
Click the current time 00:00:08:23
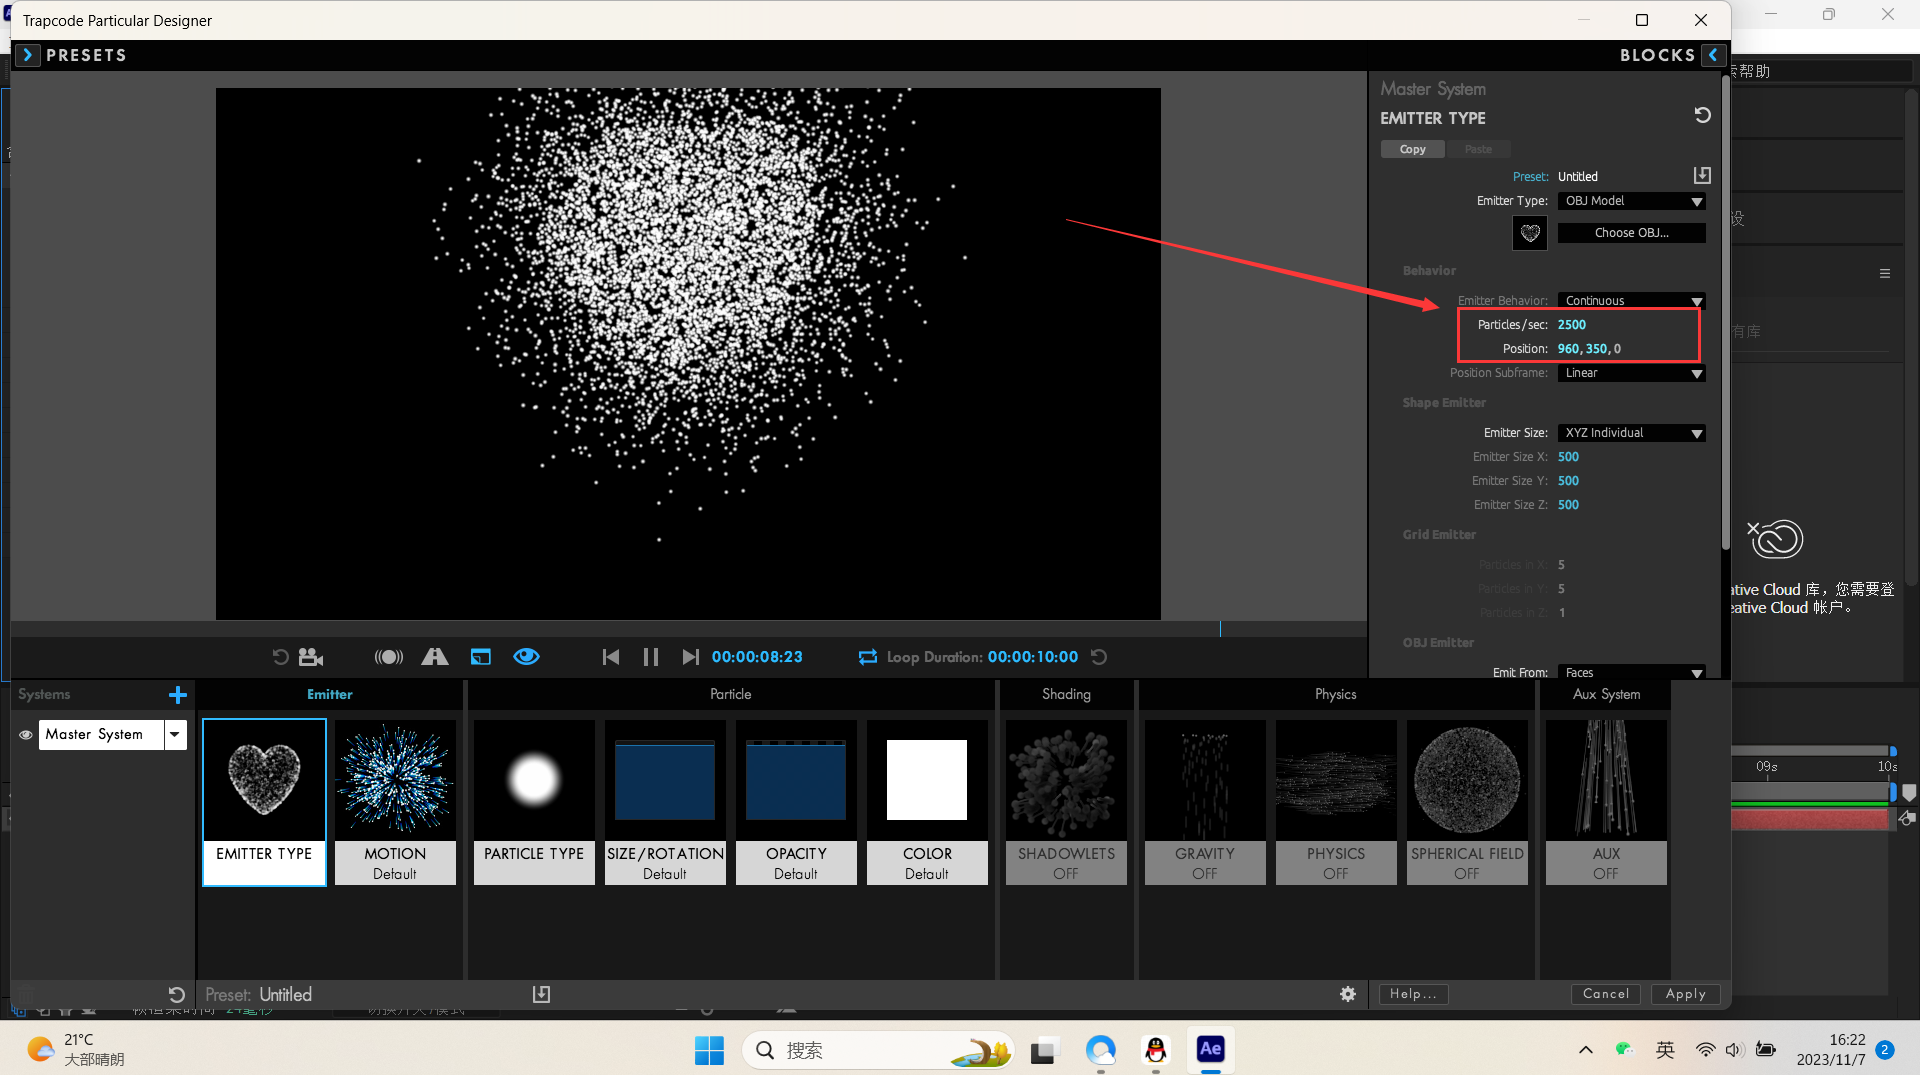(x=757, y=657)
